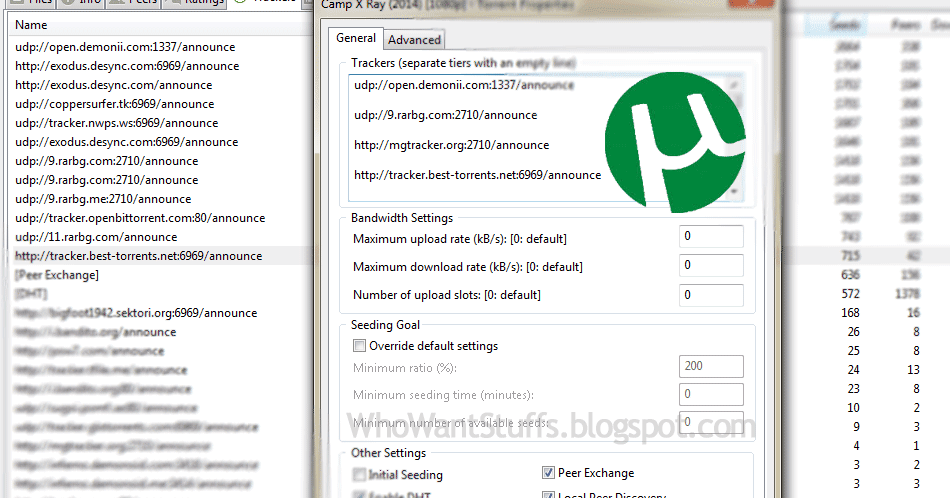The width and height of the screenshot is (950, 498).
Task: Click the Number of upload slots field
Action: point(711,295)
